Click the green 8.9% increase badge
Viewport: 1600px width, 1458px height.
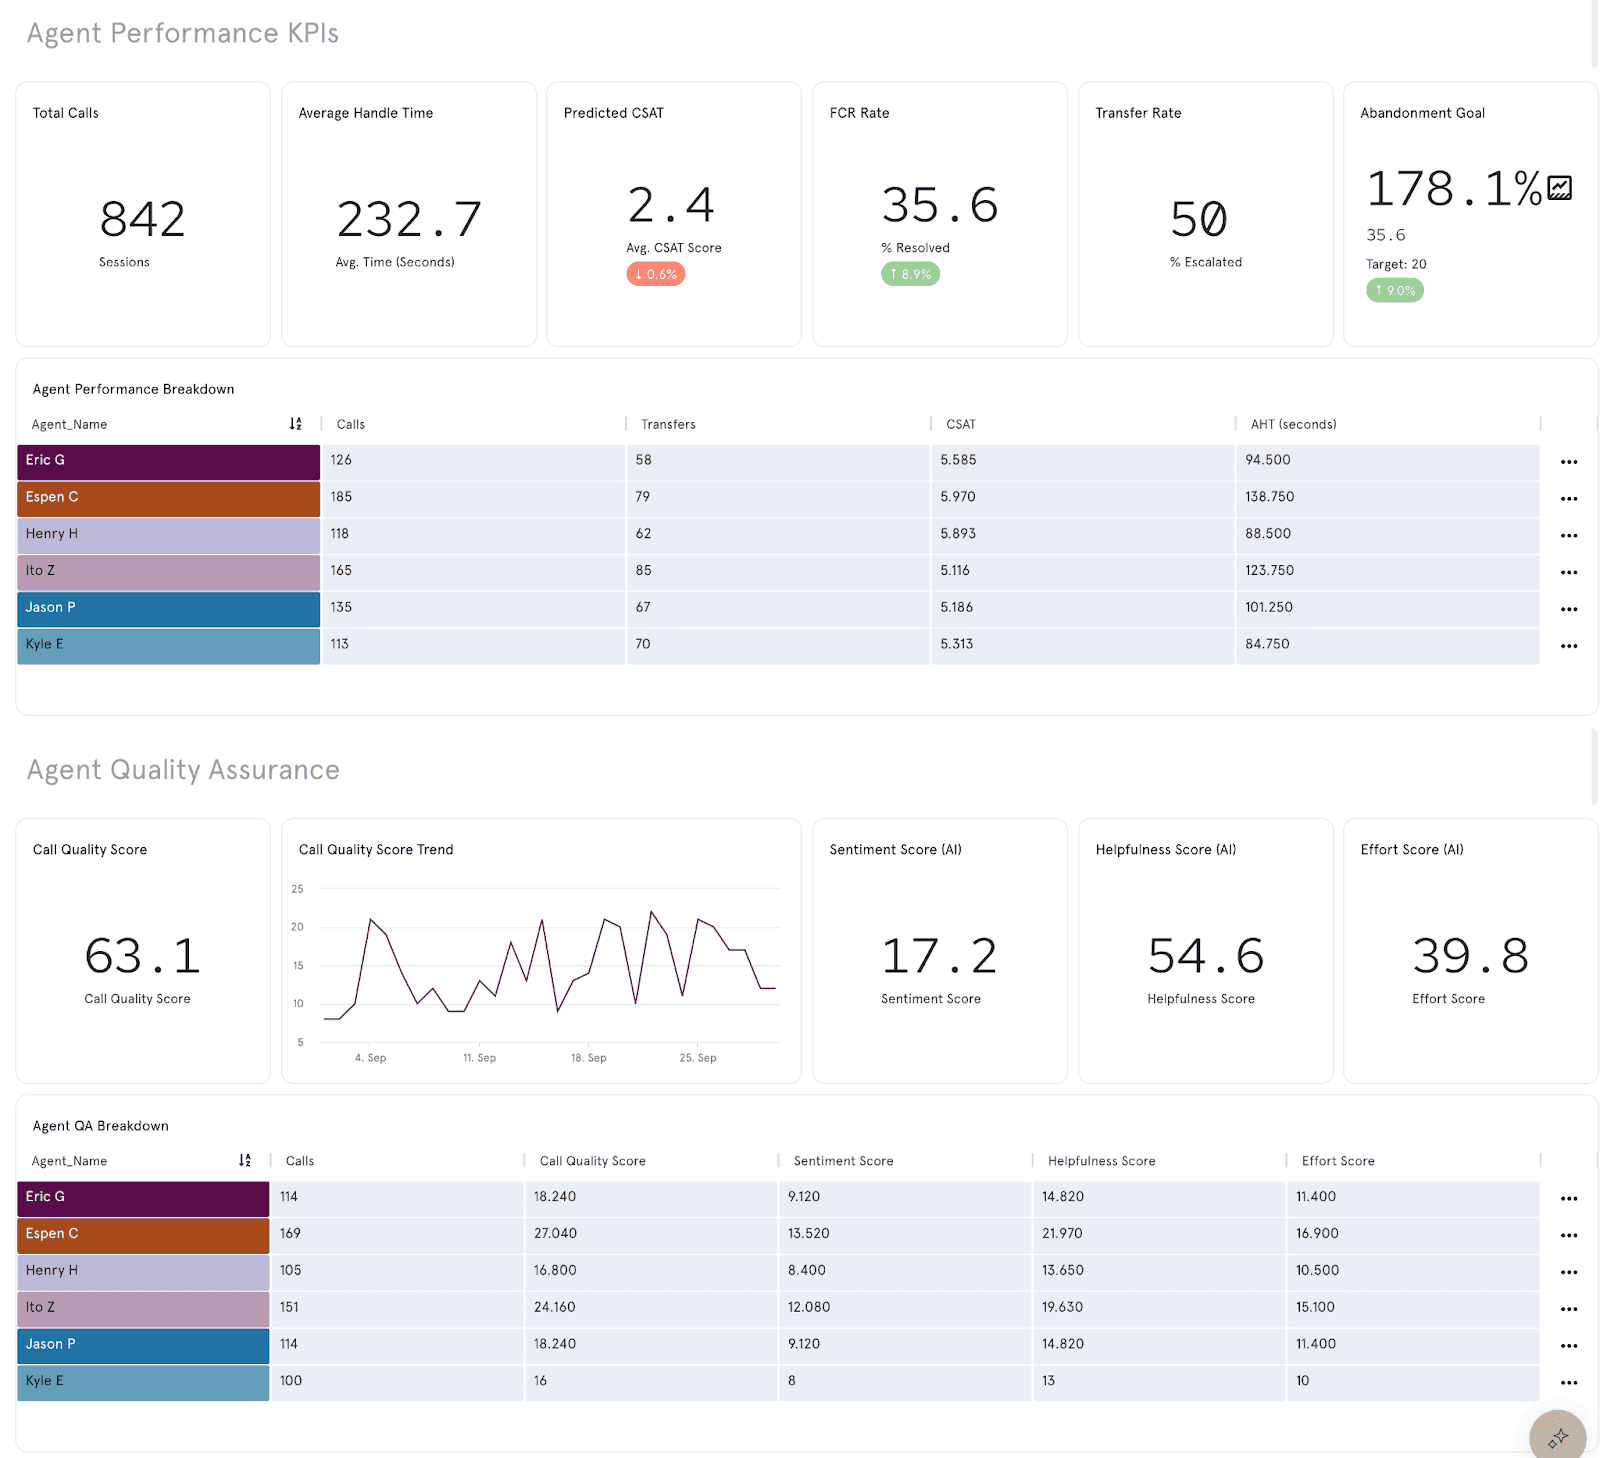tap(910, 274)
